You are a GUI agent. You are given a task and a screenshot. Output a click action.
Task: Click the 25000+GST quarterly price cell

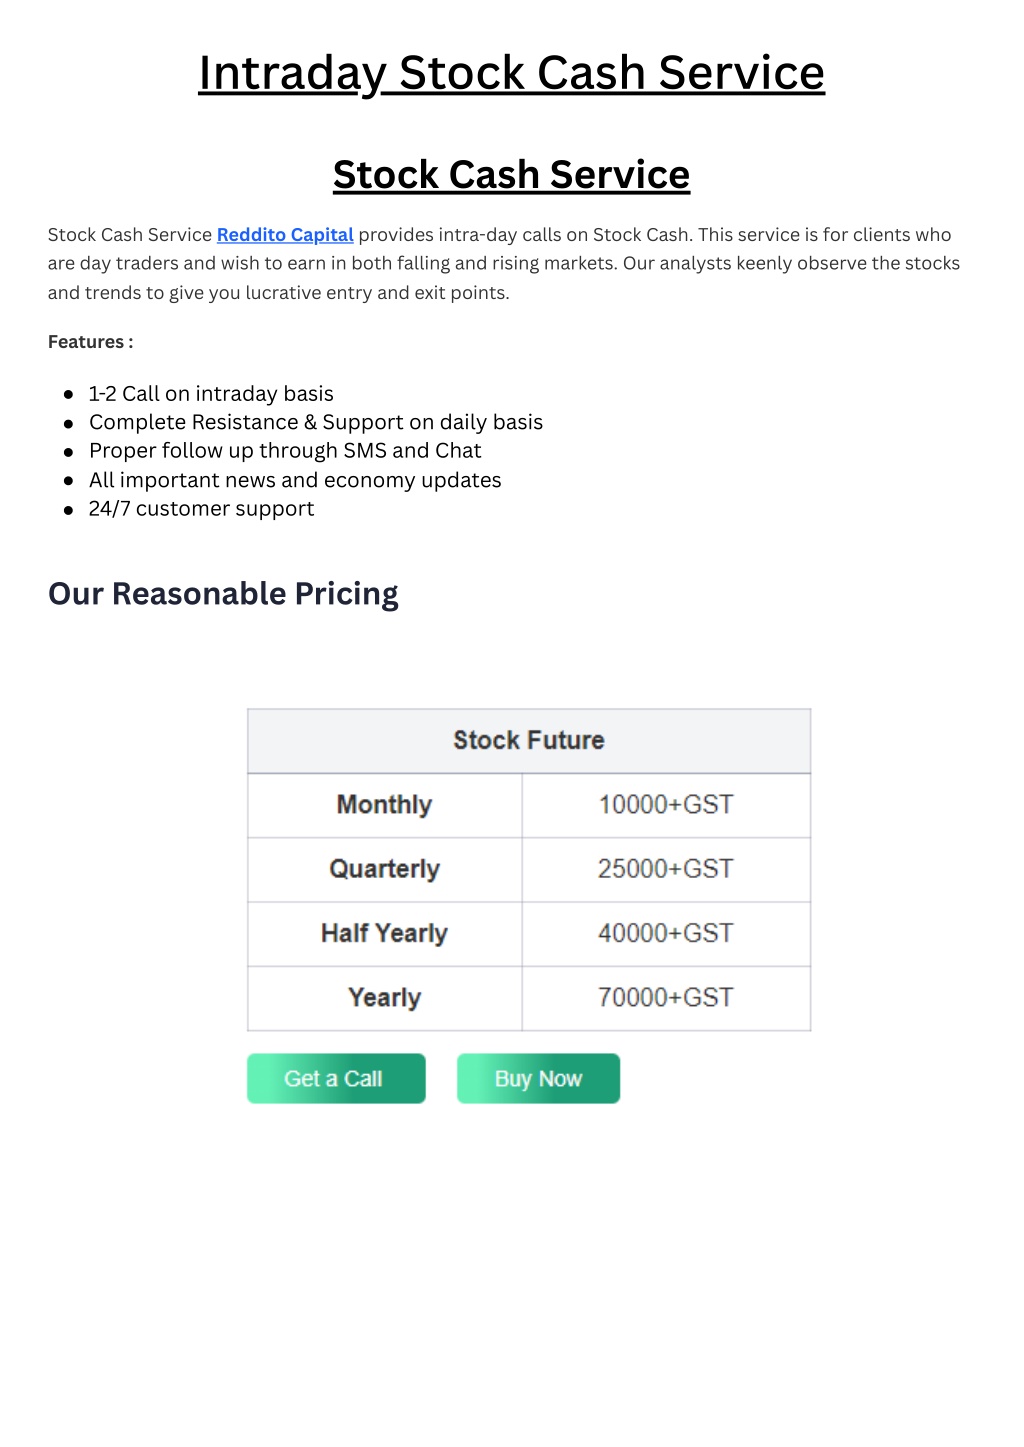point(666,869)
